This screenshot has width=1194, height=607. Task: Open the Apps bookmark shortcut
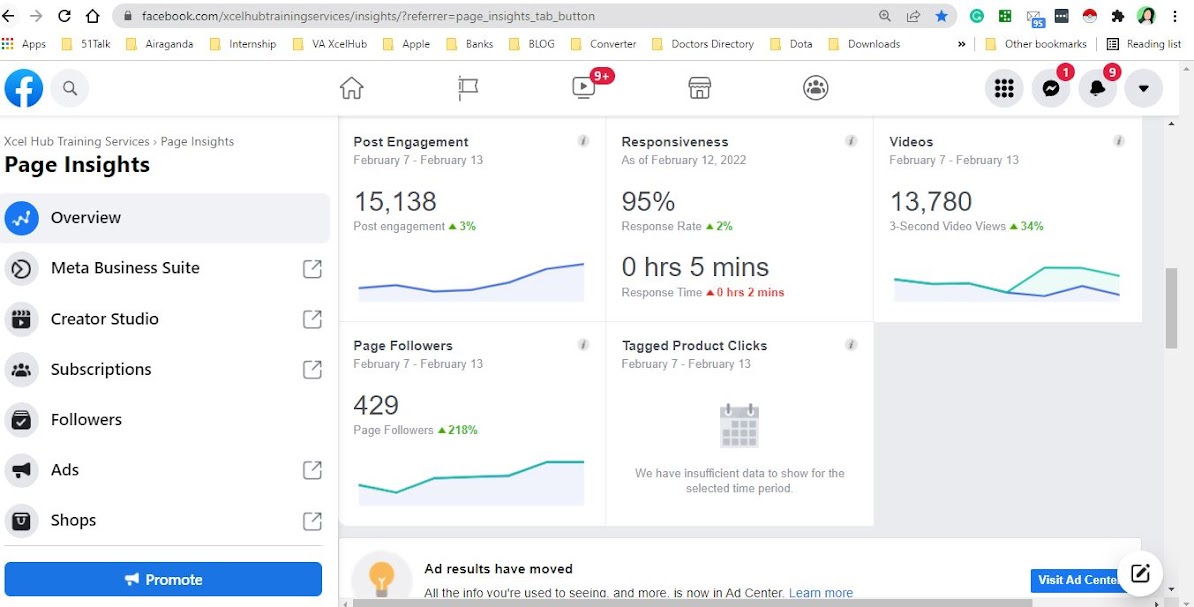24,44
